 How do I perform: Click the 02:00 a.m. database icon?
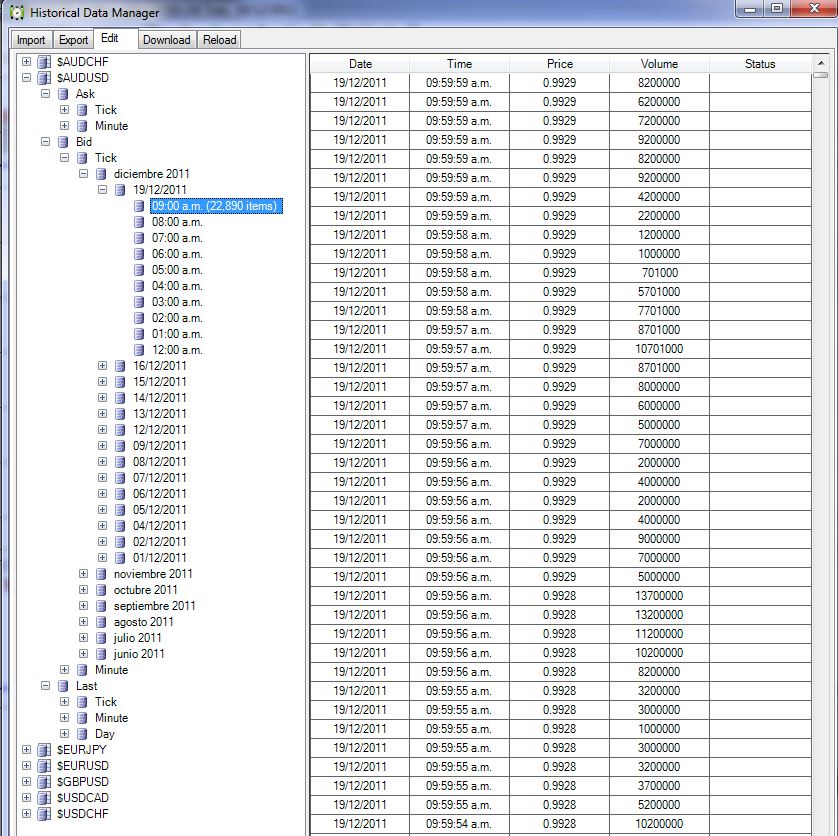point(139,318)
